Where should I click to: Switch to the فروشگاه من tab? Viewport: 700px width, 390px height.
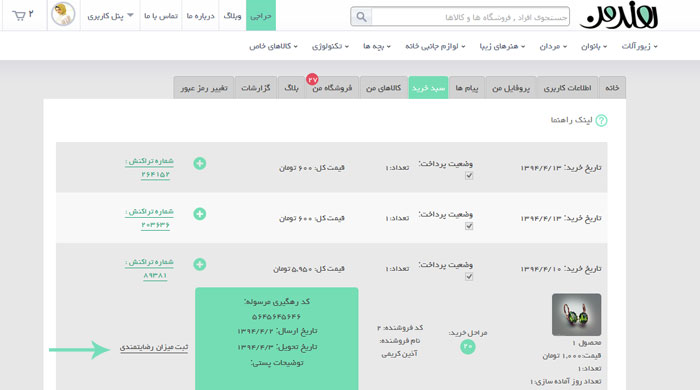(332, 87)
